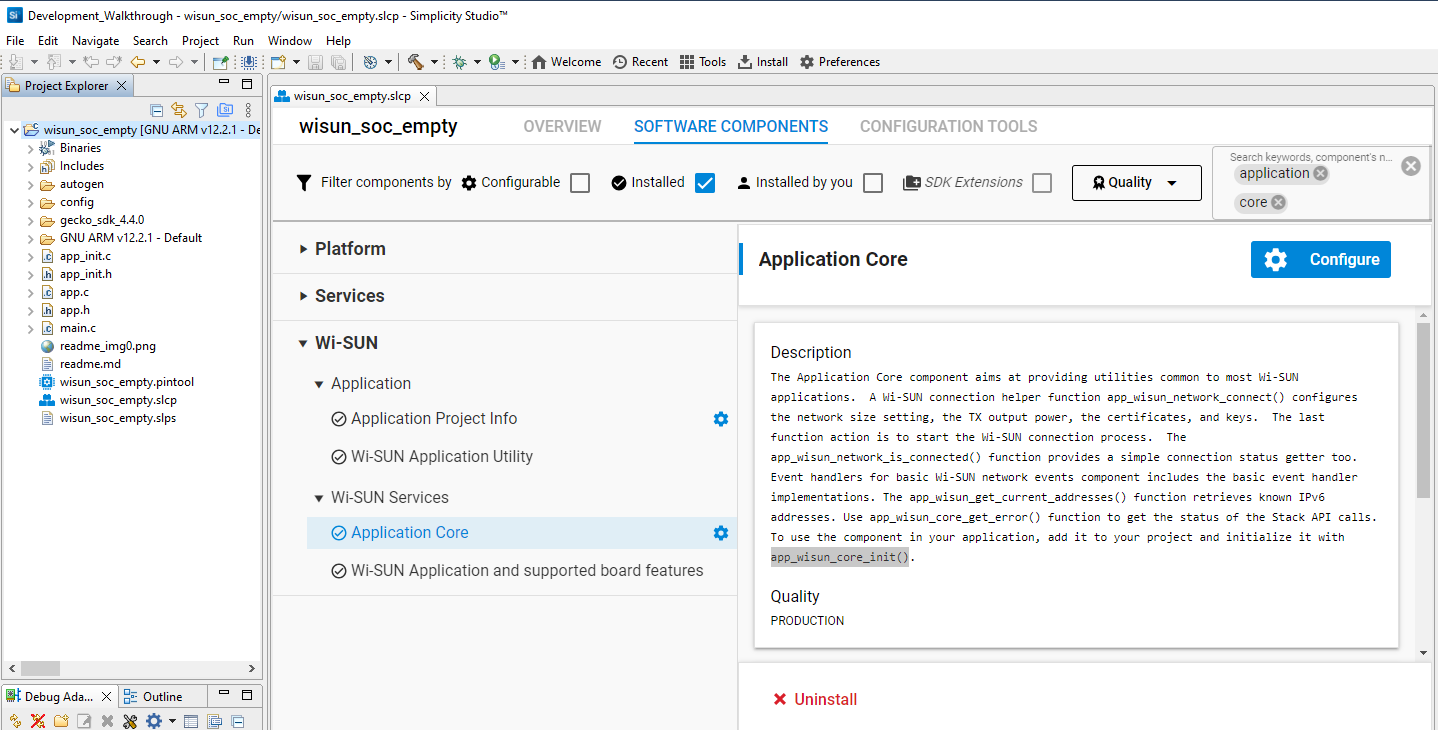Open the Quality dropdown
The image size is (1438, 730).
tap(1137, 183)
